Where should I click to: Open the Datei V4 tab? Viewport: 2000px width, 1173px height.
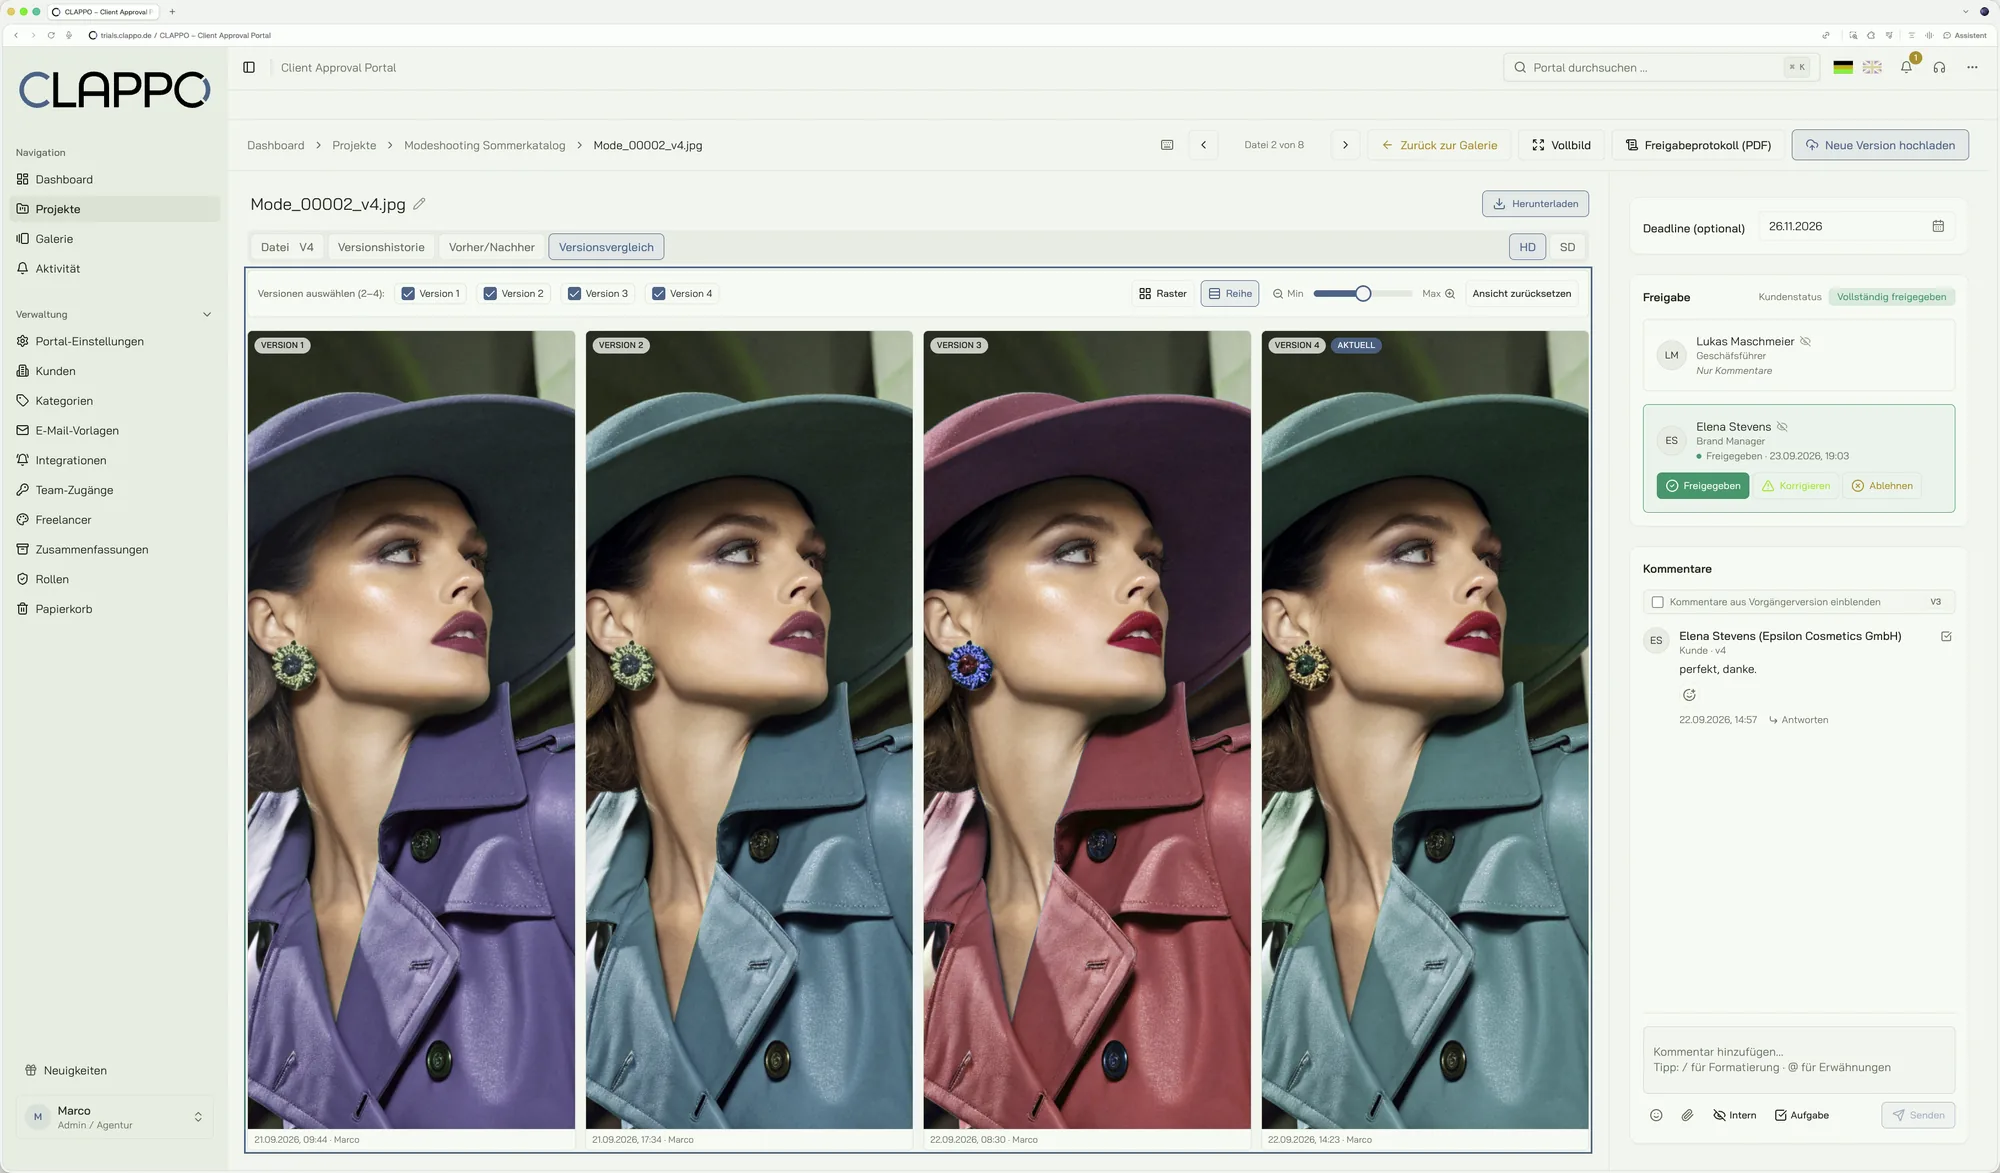(287, 247)
